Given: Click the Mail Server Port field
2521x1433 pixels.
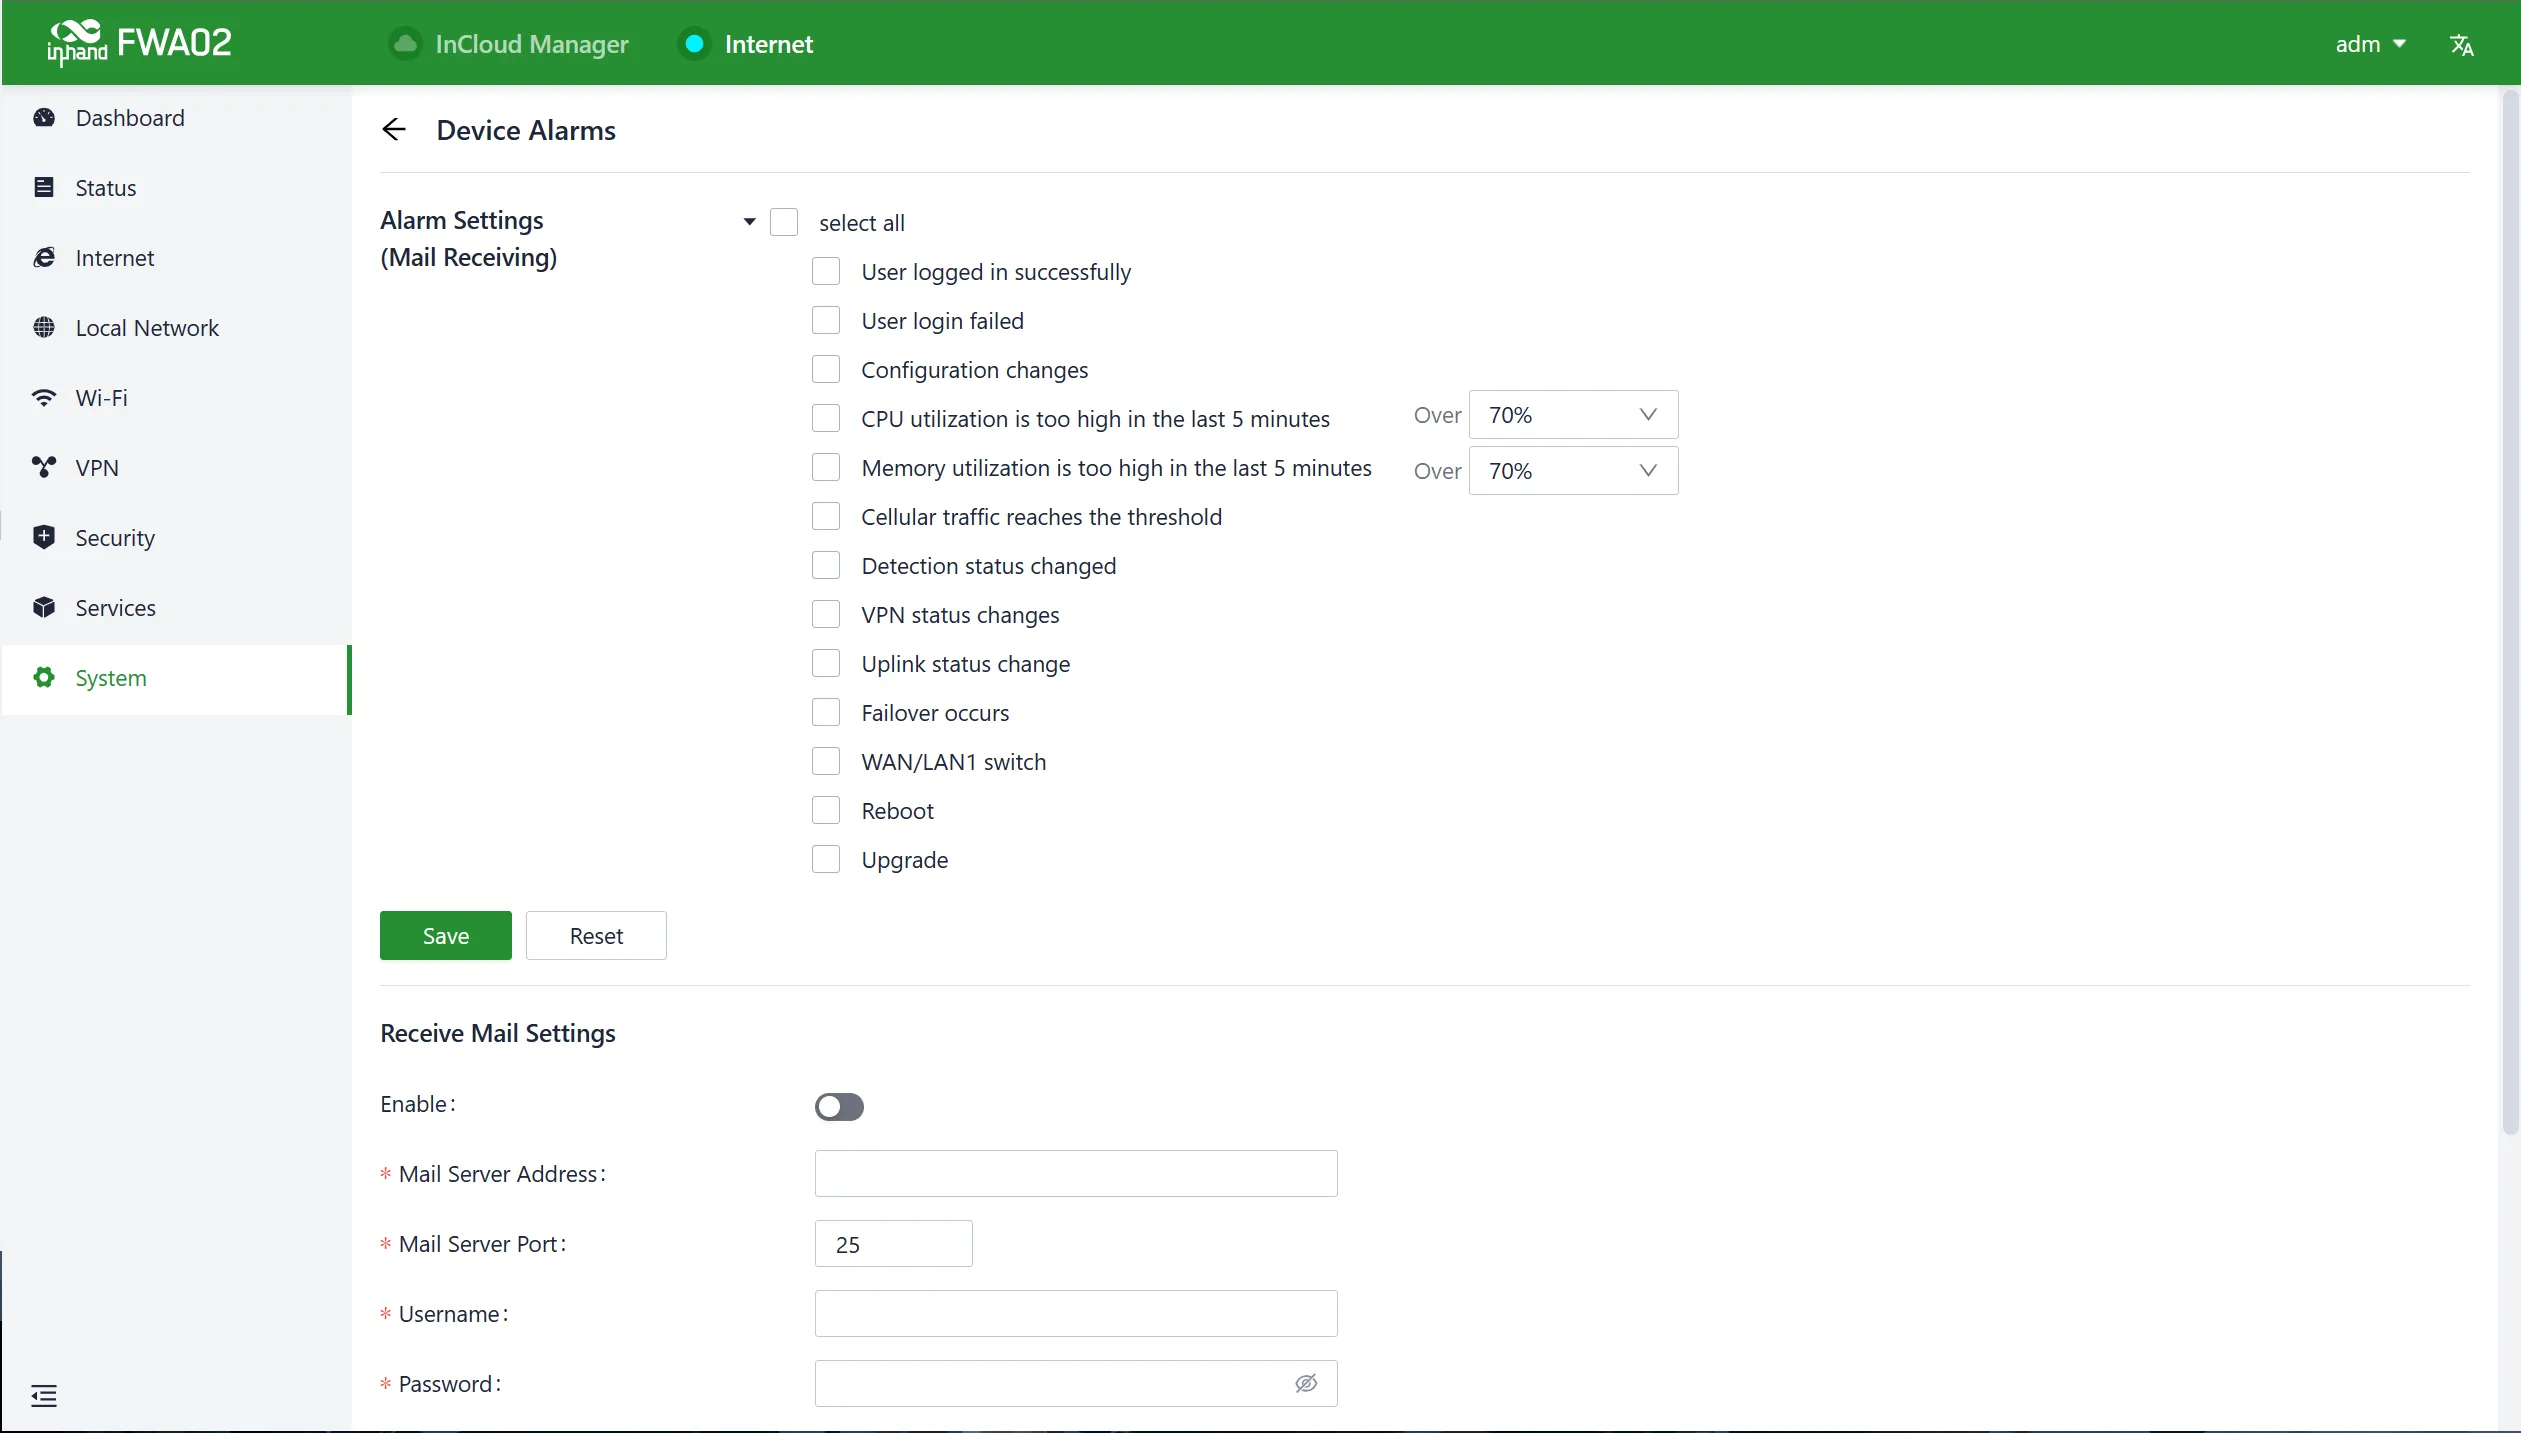Looking at the screenshot, I should (x=894, y=1244).
